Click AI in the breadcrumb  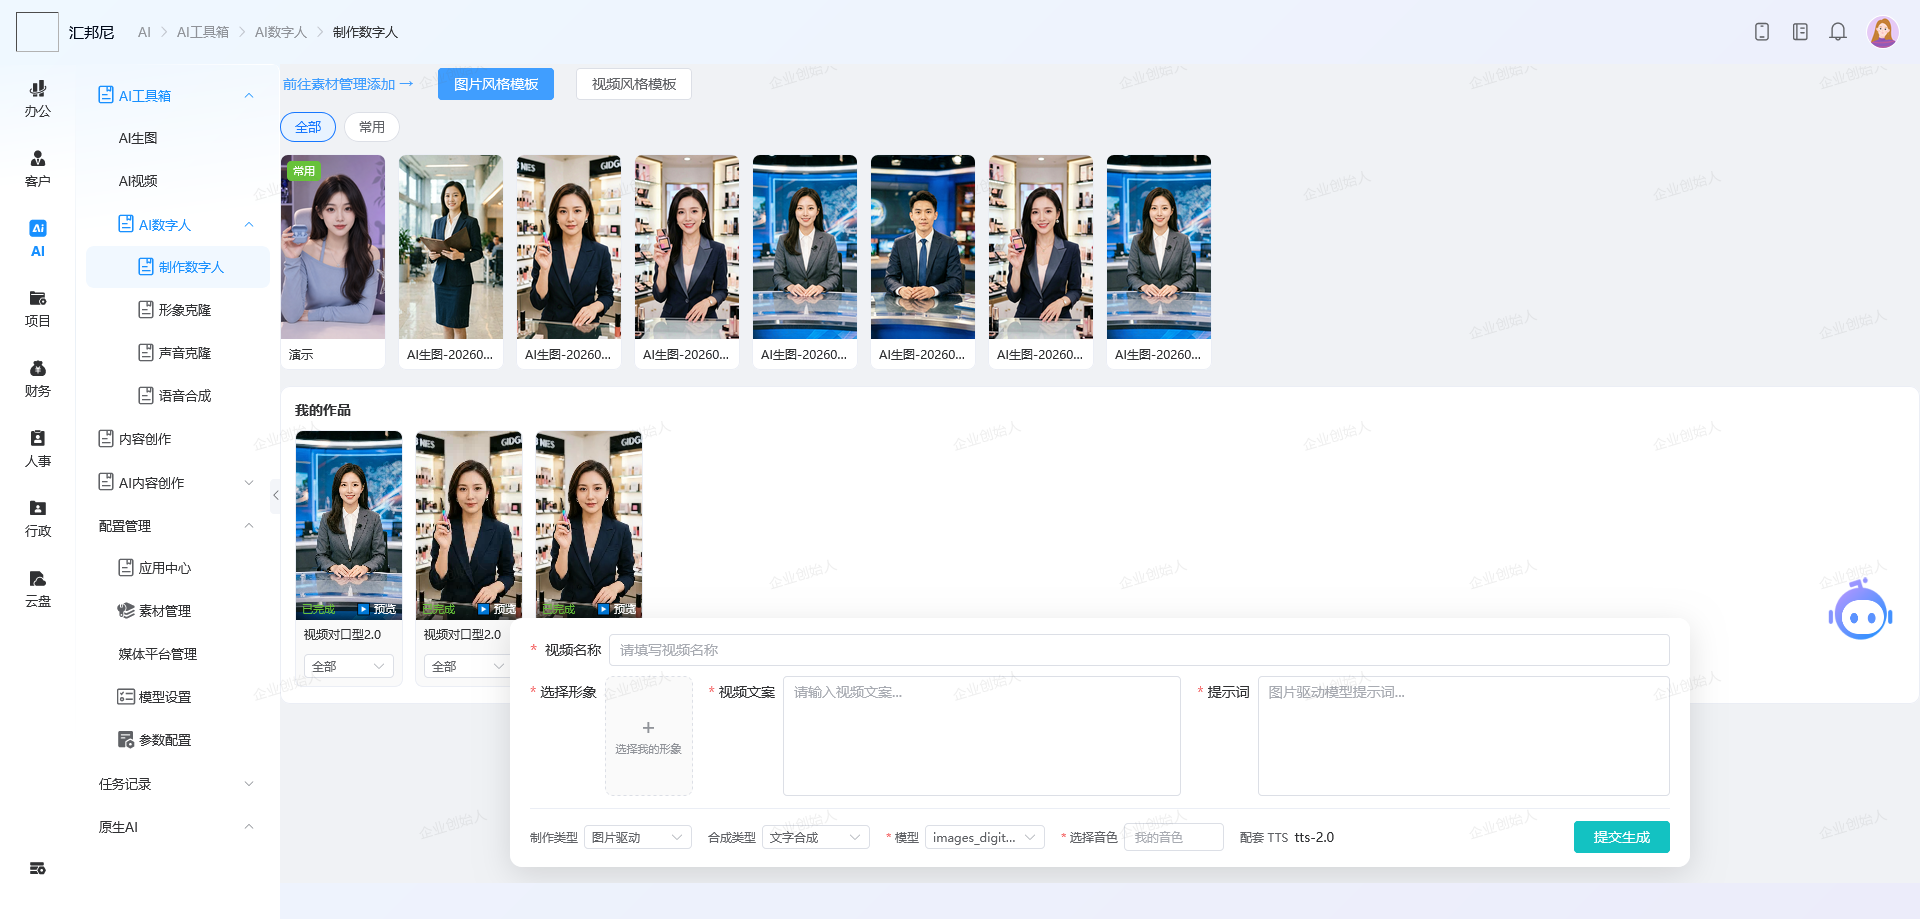click(144, 32)
